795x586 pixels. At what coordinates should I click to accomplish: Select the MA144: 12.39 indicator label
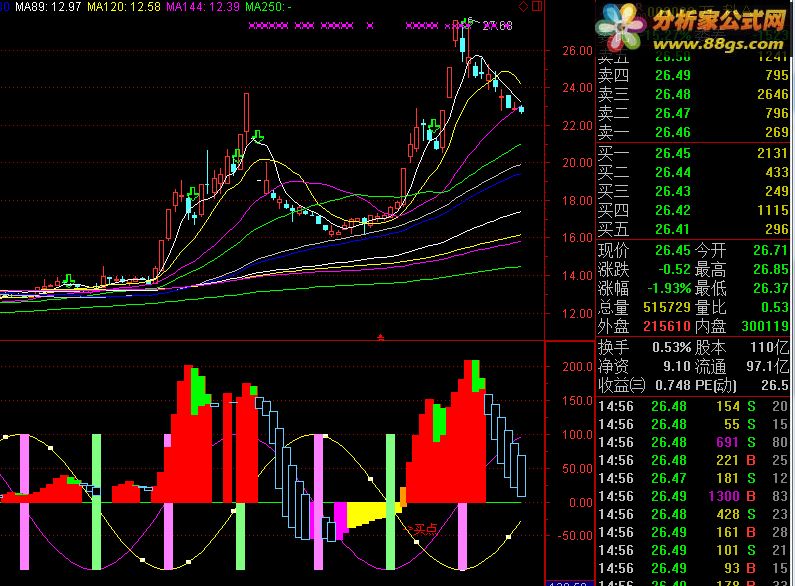(203, 7)
